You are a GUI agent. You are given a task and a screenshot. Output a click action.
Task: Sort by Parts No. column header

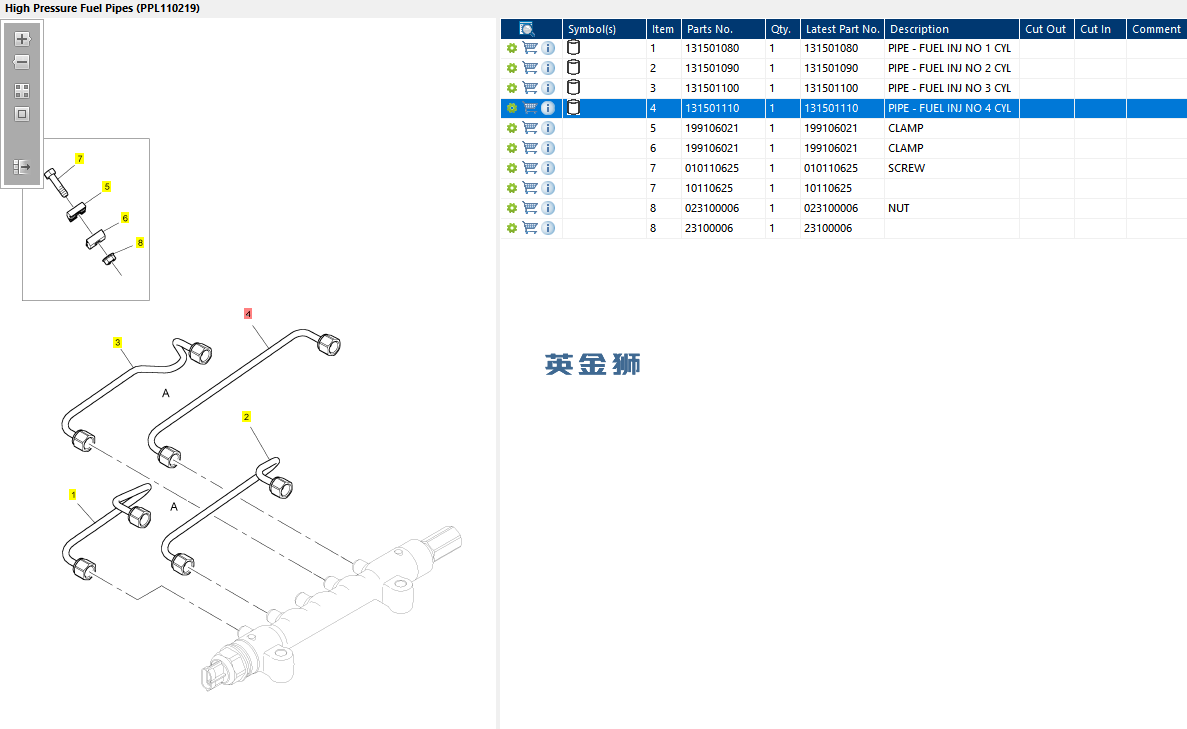[723, 29]
